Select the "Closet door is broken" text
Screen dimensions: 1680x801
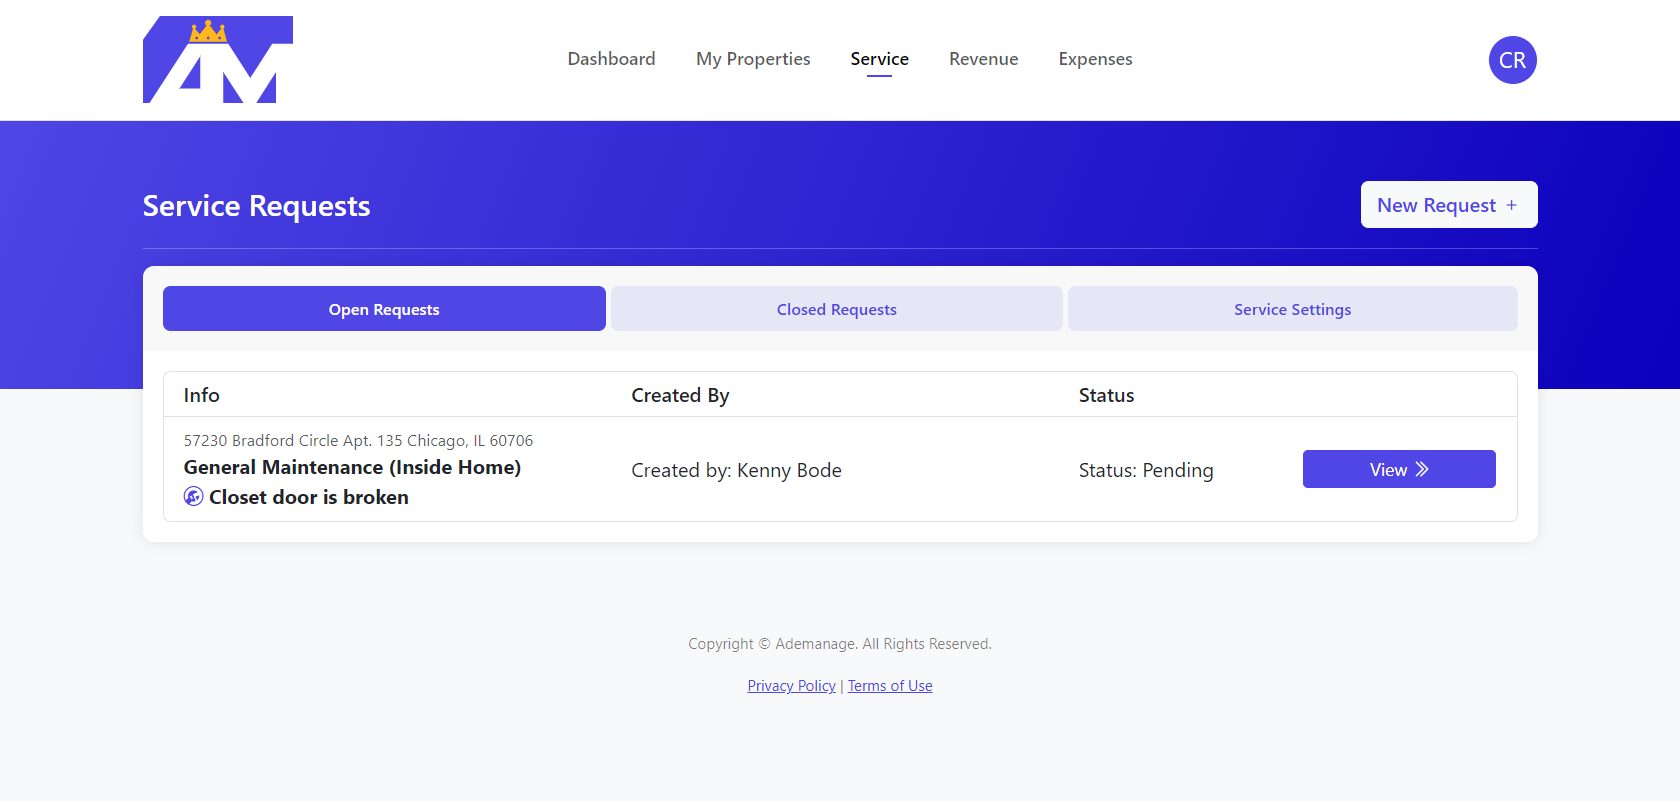click(x=308, y=497)
